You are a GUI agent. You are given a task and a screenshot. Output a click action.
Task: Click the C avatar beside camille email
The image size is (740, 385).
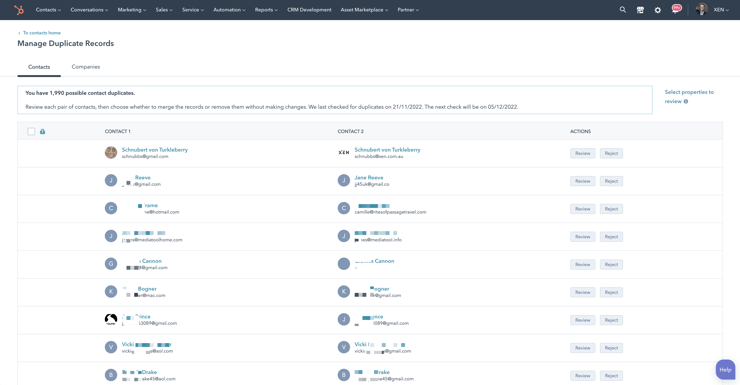point(344,208)
